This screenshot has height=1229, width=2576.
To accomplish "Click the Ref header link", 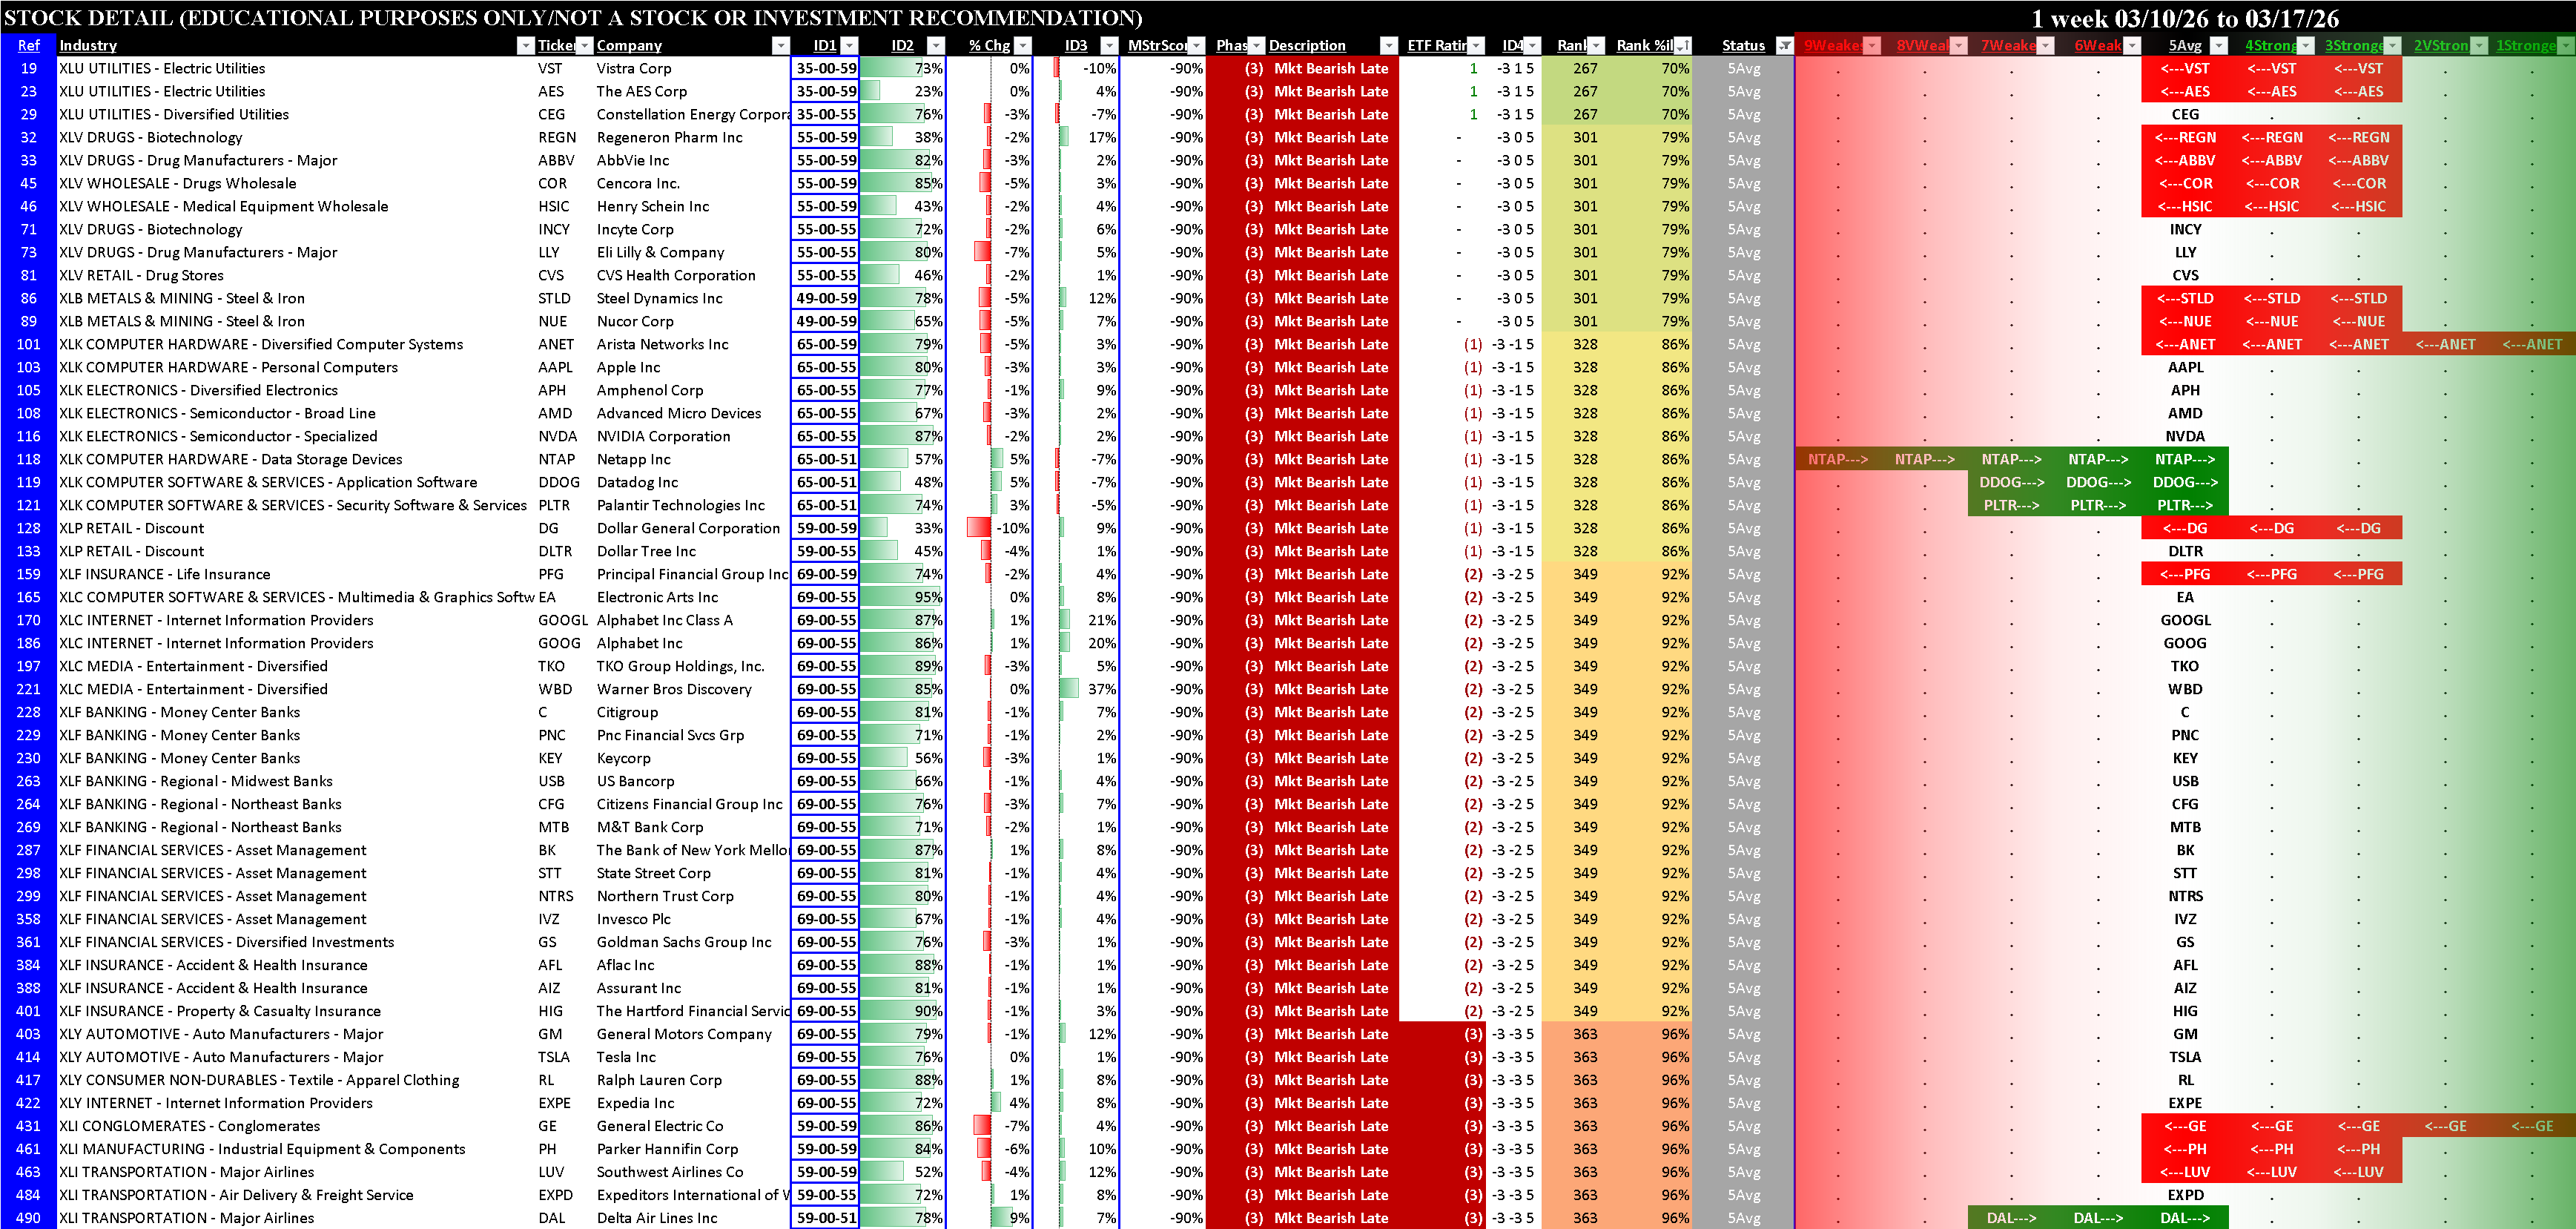I will pos(28,45).
